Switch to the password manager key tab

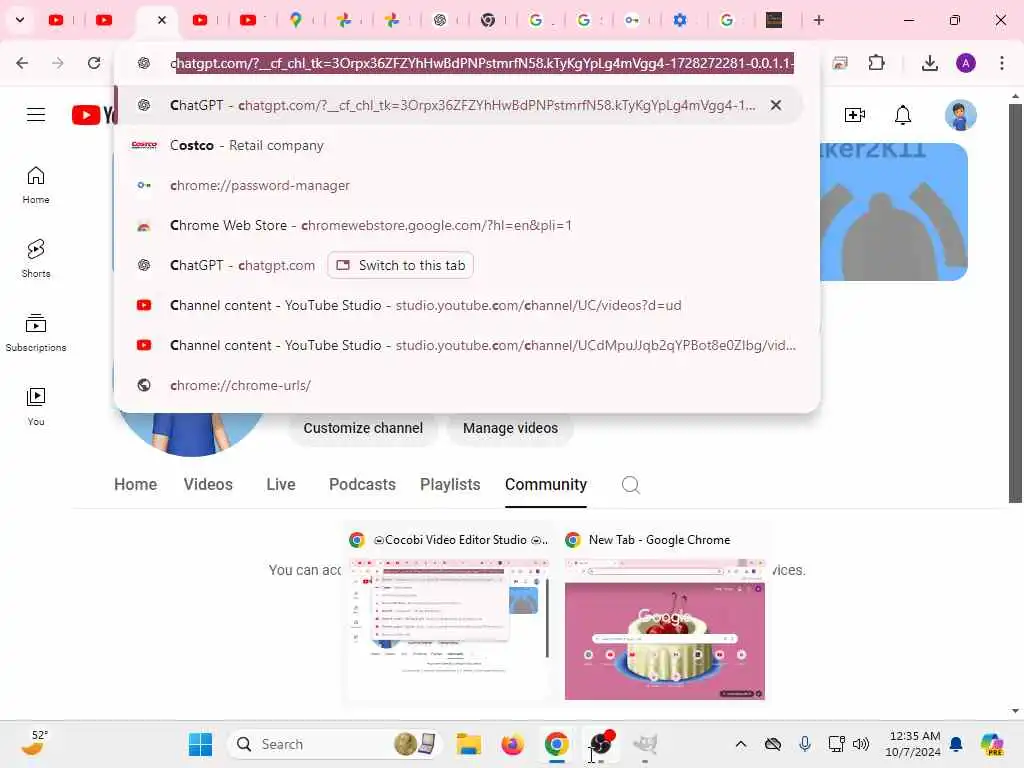pyautogui.click(x=632, y=20)
